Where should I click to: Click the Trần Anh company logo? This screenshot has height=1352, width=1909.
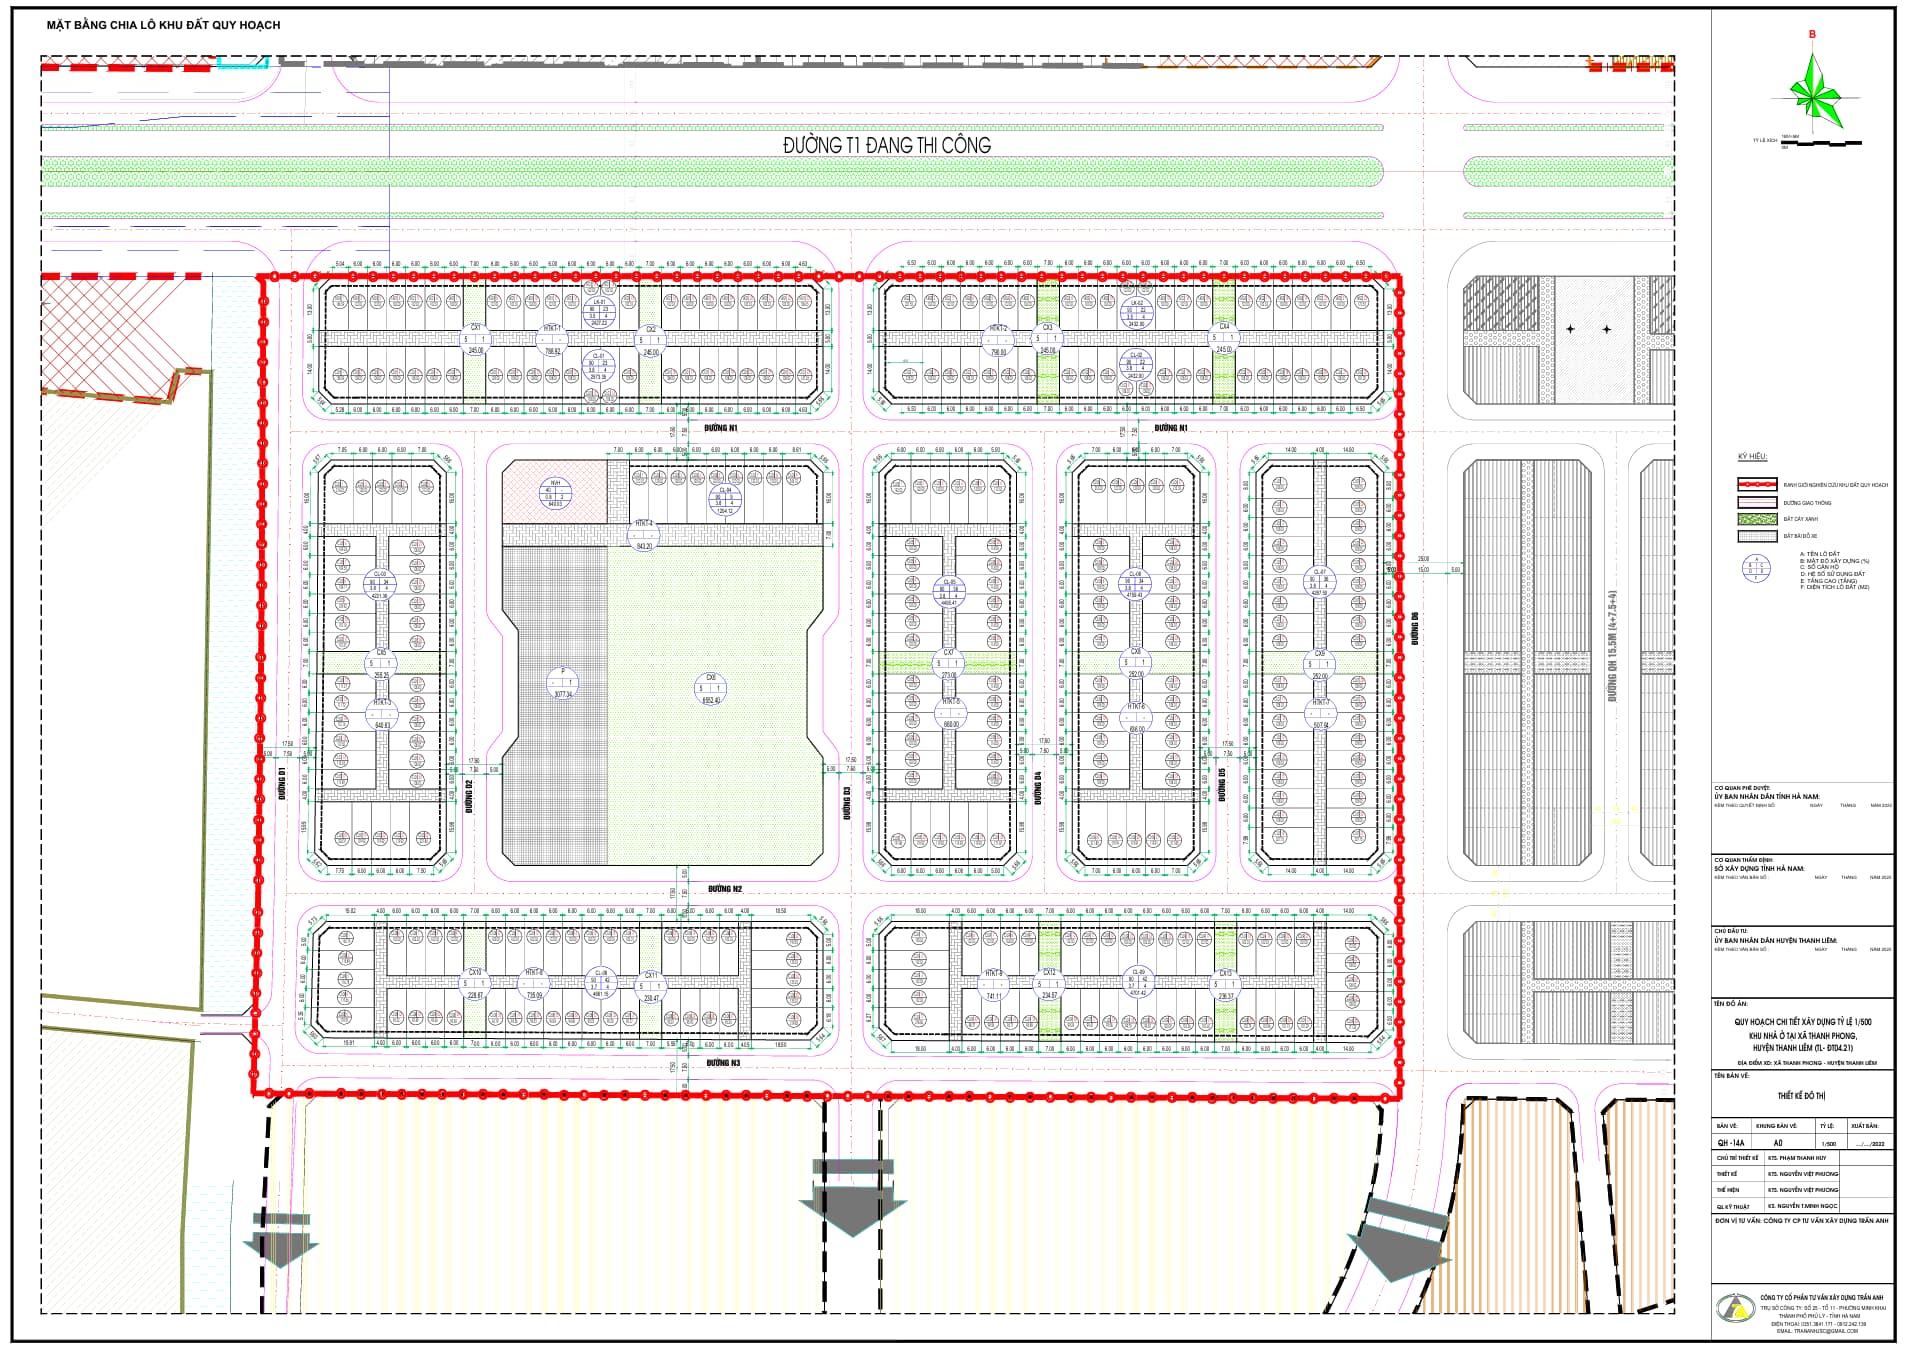1735,1308
